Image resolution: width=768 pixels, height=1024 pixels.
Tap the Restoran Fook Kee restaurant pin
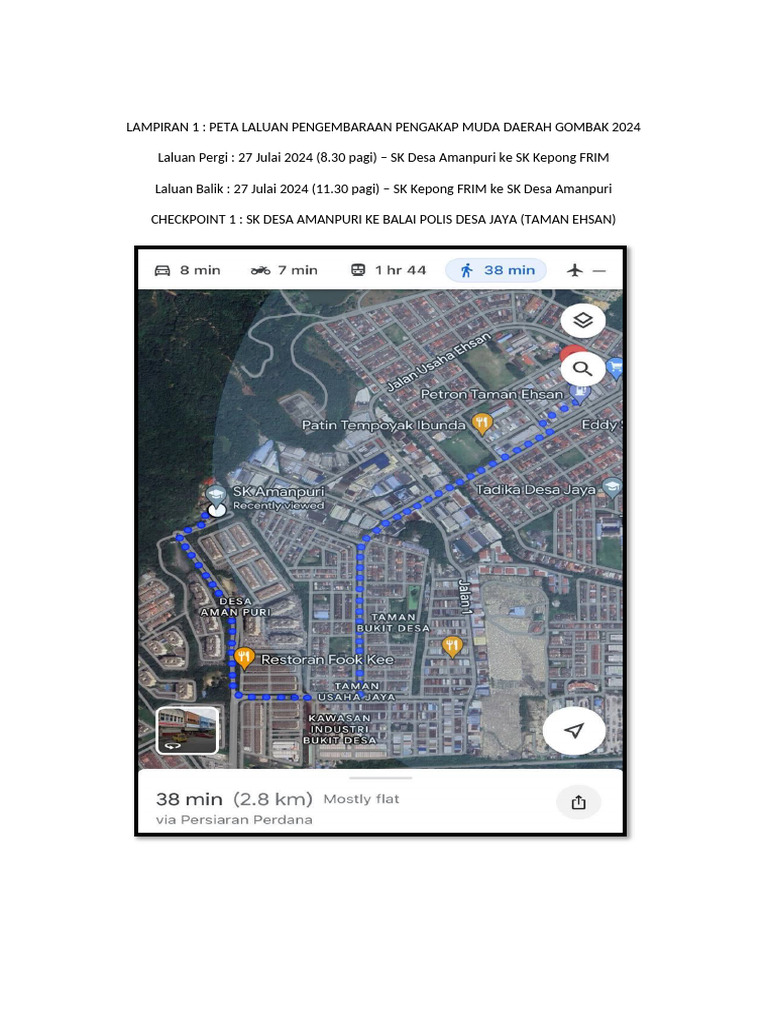click(244, 658)
